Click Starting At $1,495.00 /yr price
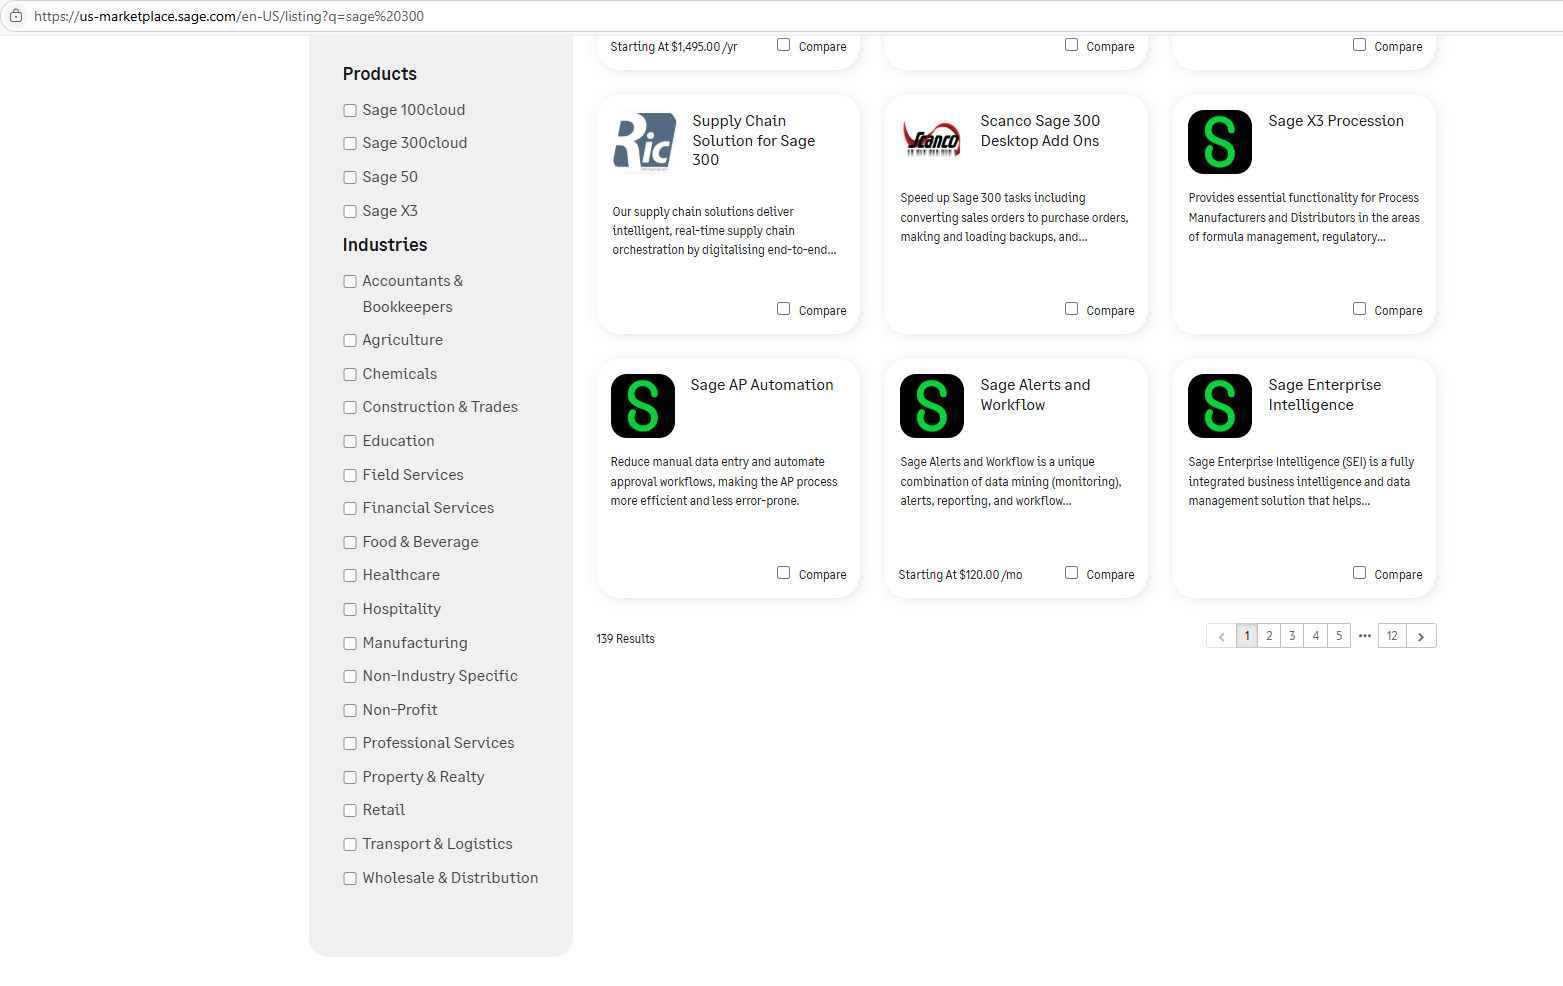Image resolution: width=1563 pixels, height=986 pixels. [674, 47]
